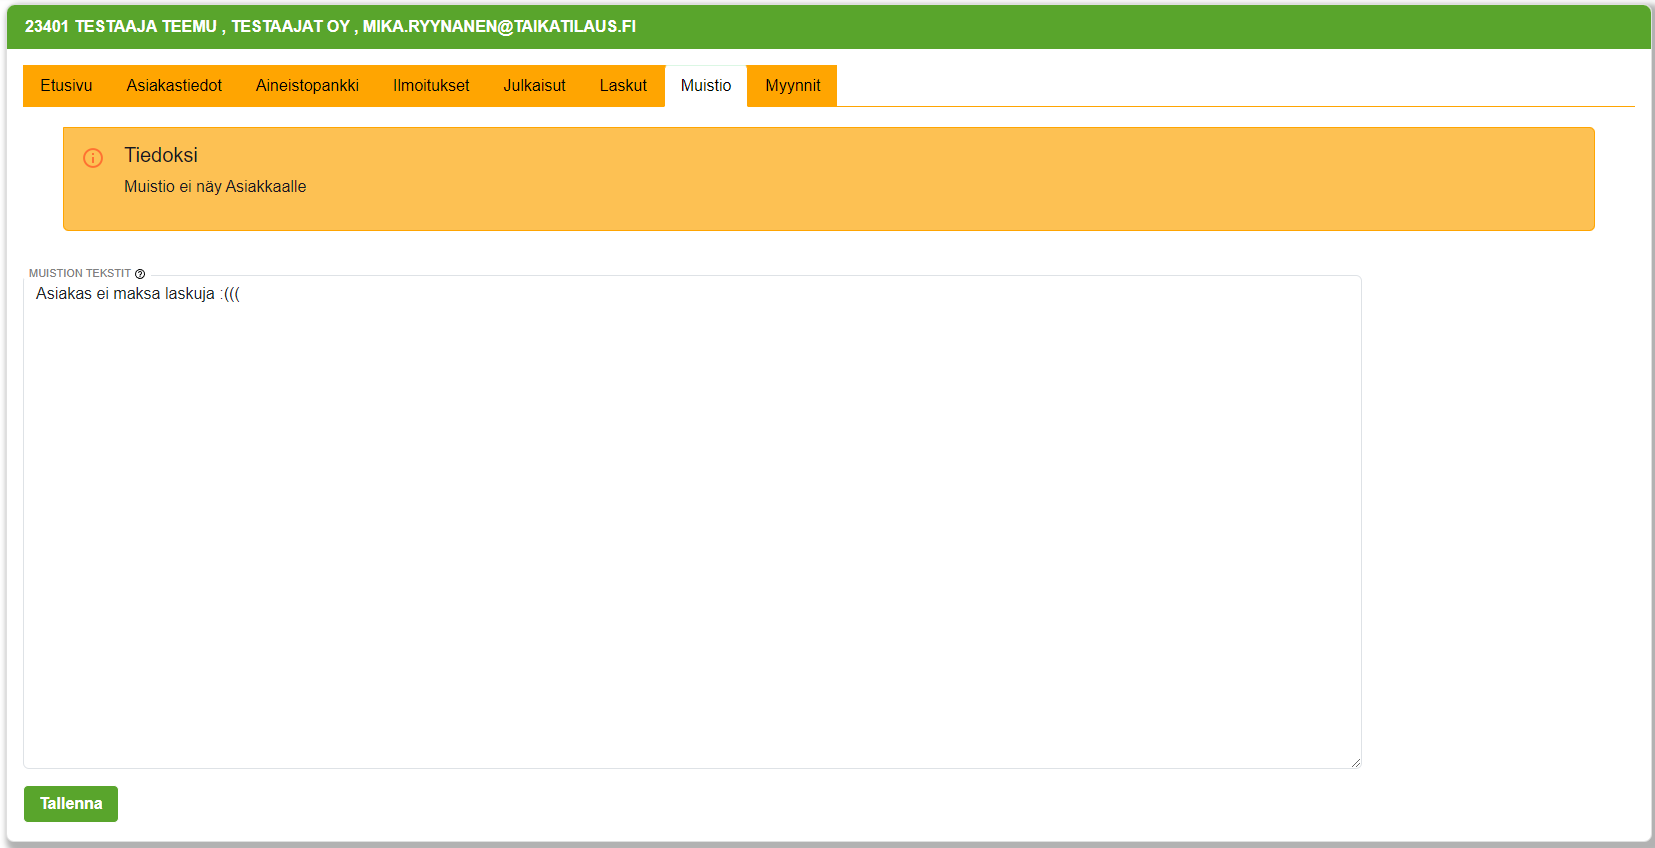Open the Laskut tab
This screenshot has height=848, width=1655.
click(x=623, y=86)
